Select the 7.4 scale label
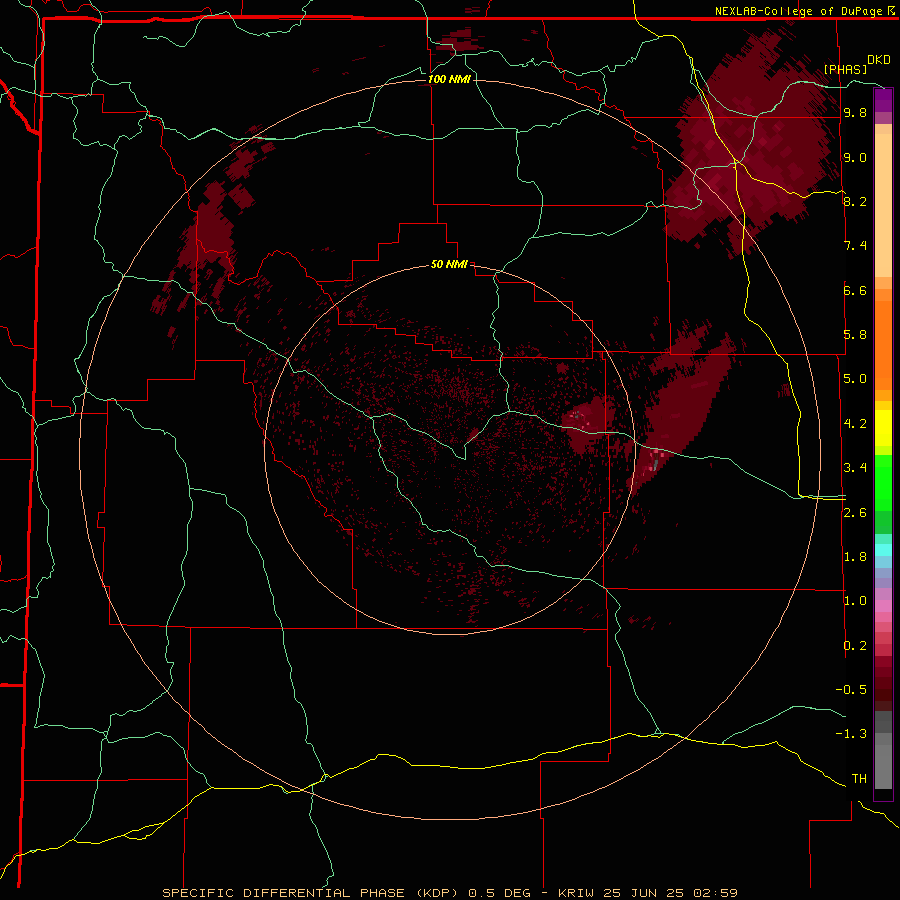 [x=855, y=246]
